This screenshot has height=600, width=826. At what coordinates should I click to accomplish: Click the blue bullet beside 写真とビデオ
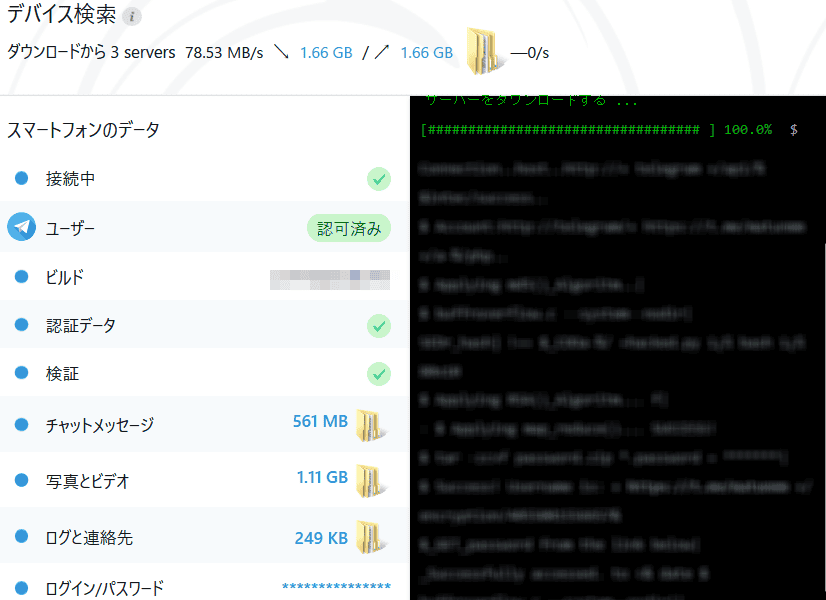[x=22, y=480]
